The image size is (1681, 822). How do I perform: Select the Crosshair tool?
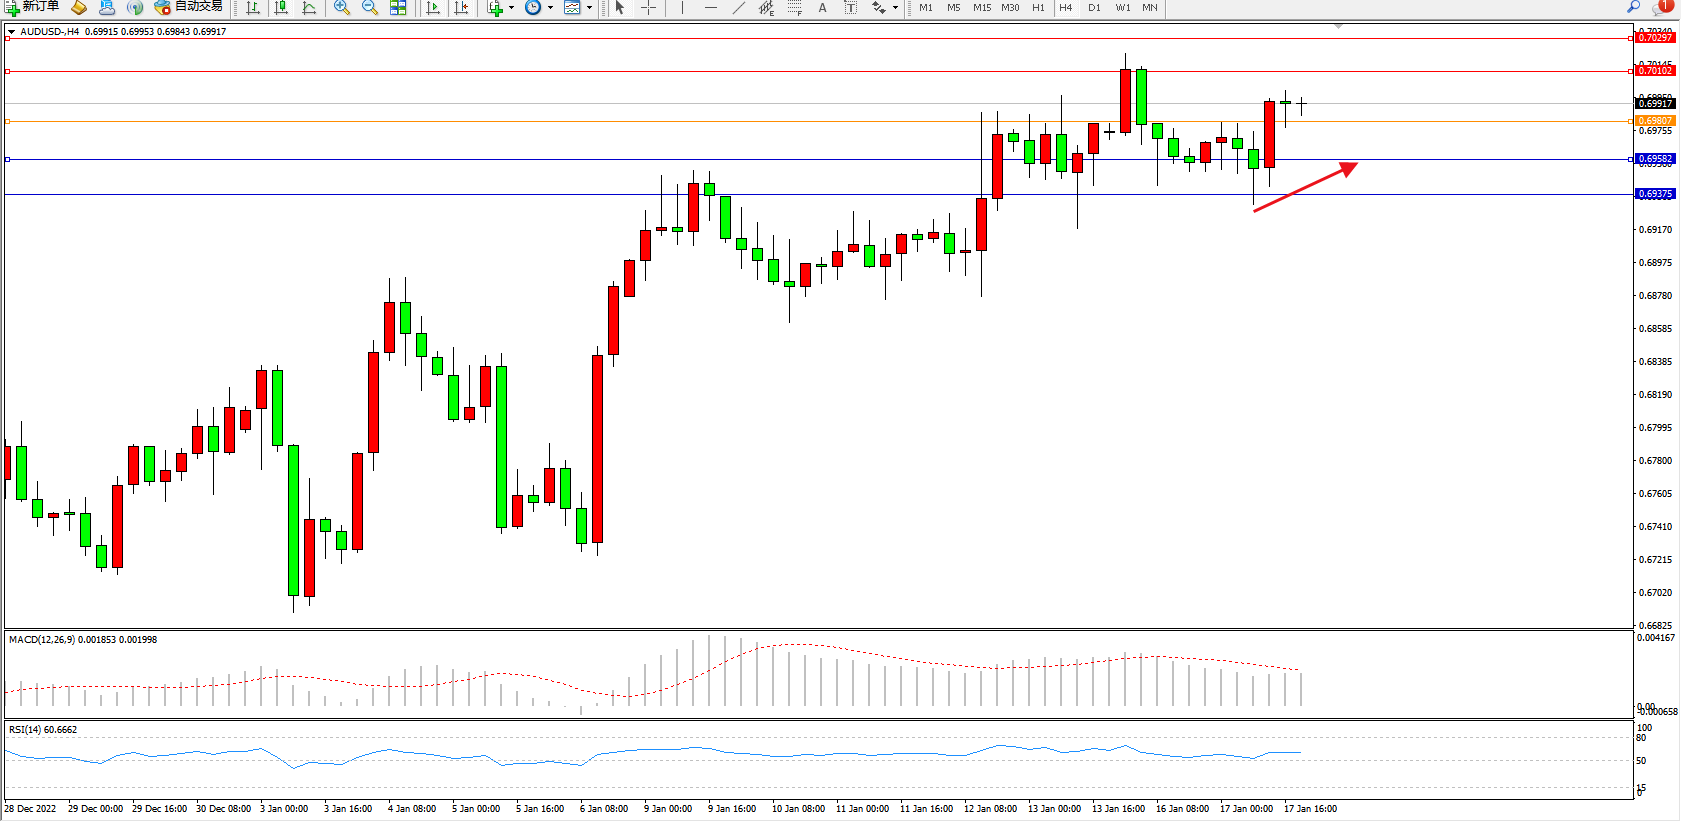tap(648, 8)
